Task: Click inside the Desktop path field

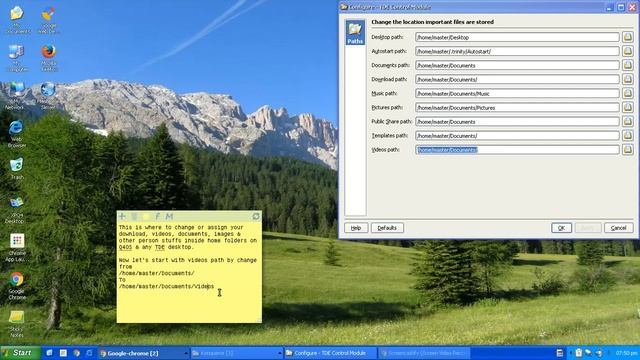Action: click(x=518, y=37)
